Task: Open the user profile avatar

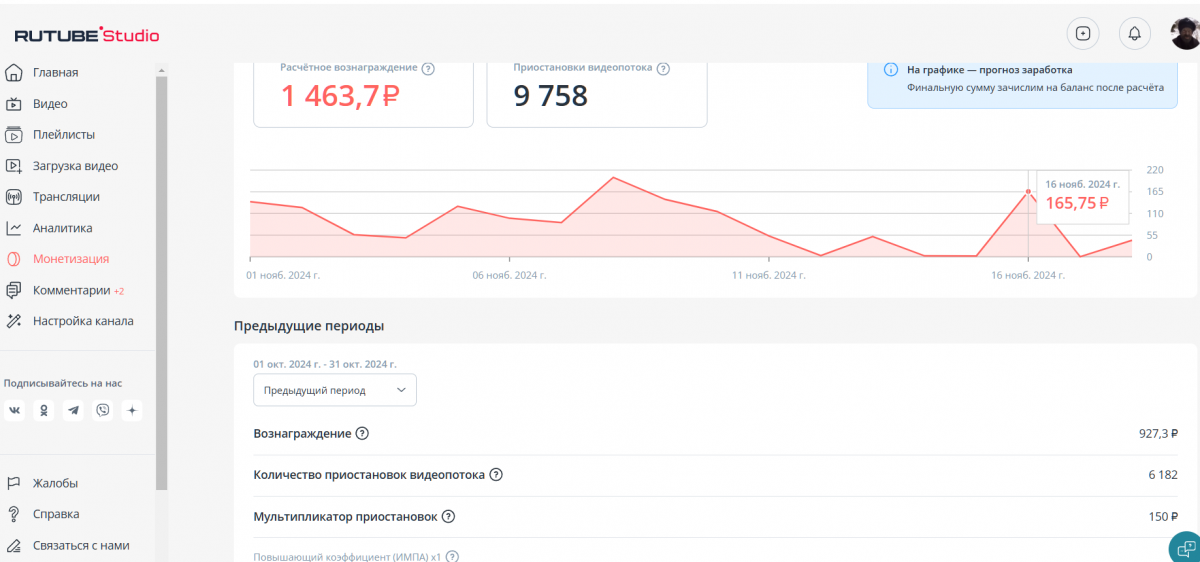Action: (x=1185, y=33)
